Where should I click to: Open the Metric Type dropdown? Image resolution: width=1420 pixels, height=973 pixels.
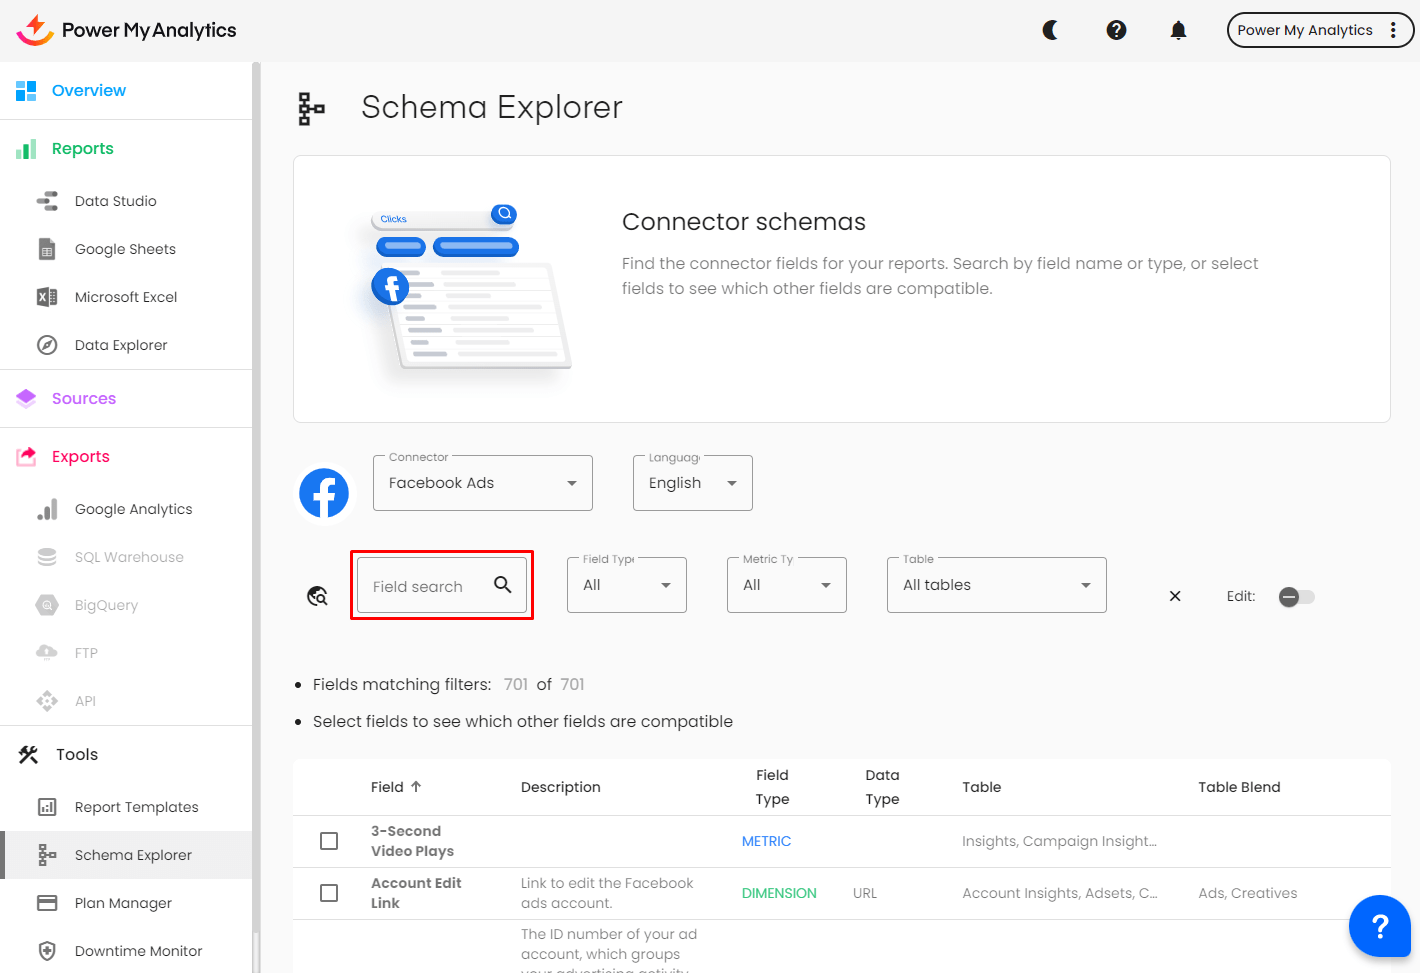click(787, 585)
